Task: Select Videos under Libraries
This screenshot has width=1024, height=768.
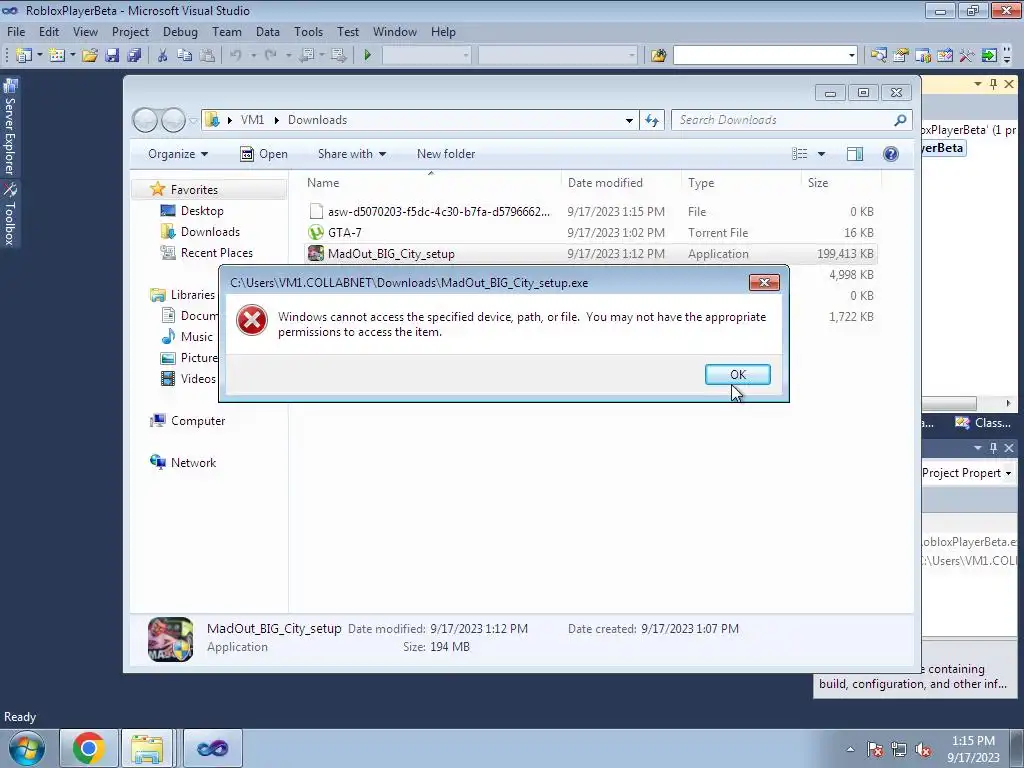Action: click(x=198, y=379)
